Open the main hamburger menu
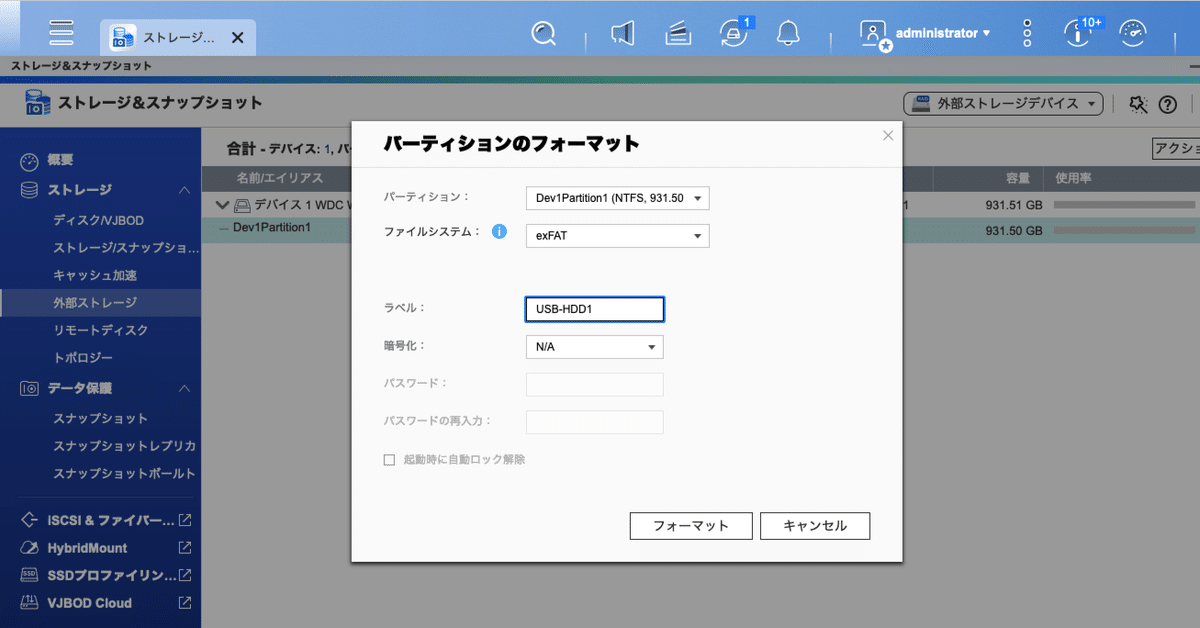 (x=62, y=33)
